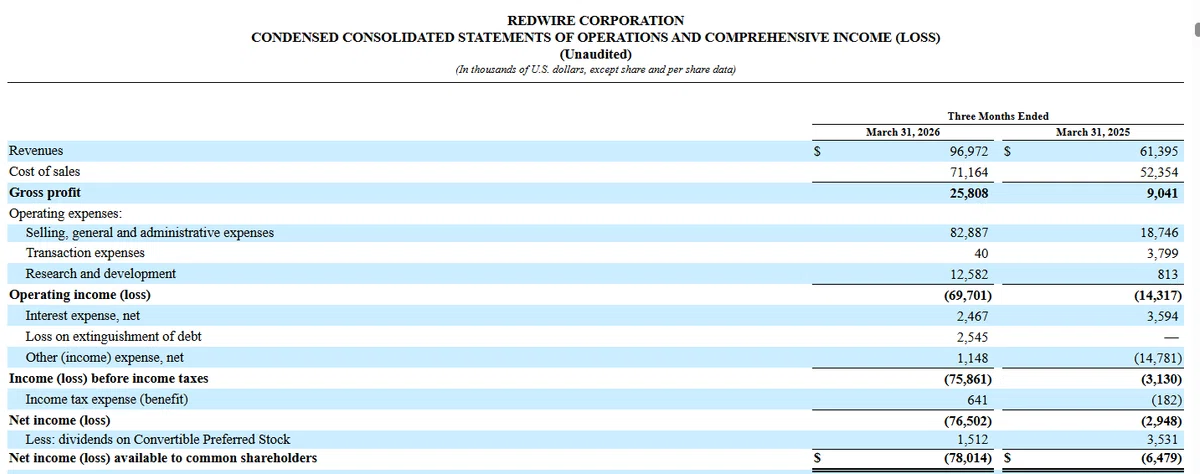Click cost of sales value 71,164

pos(969,172)
